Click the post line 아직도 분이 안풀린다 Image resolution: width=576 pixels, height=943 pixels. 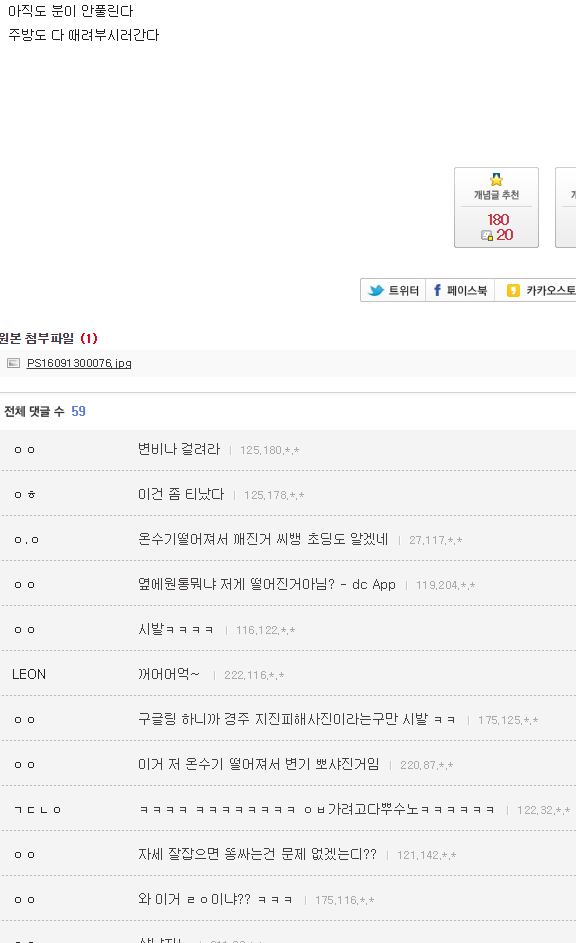[70, 11]
